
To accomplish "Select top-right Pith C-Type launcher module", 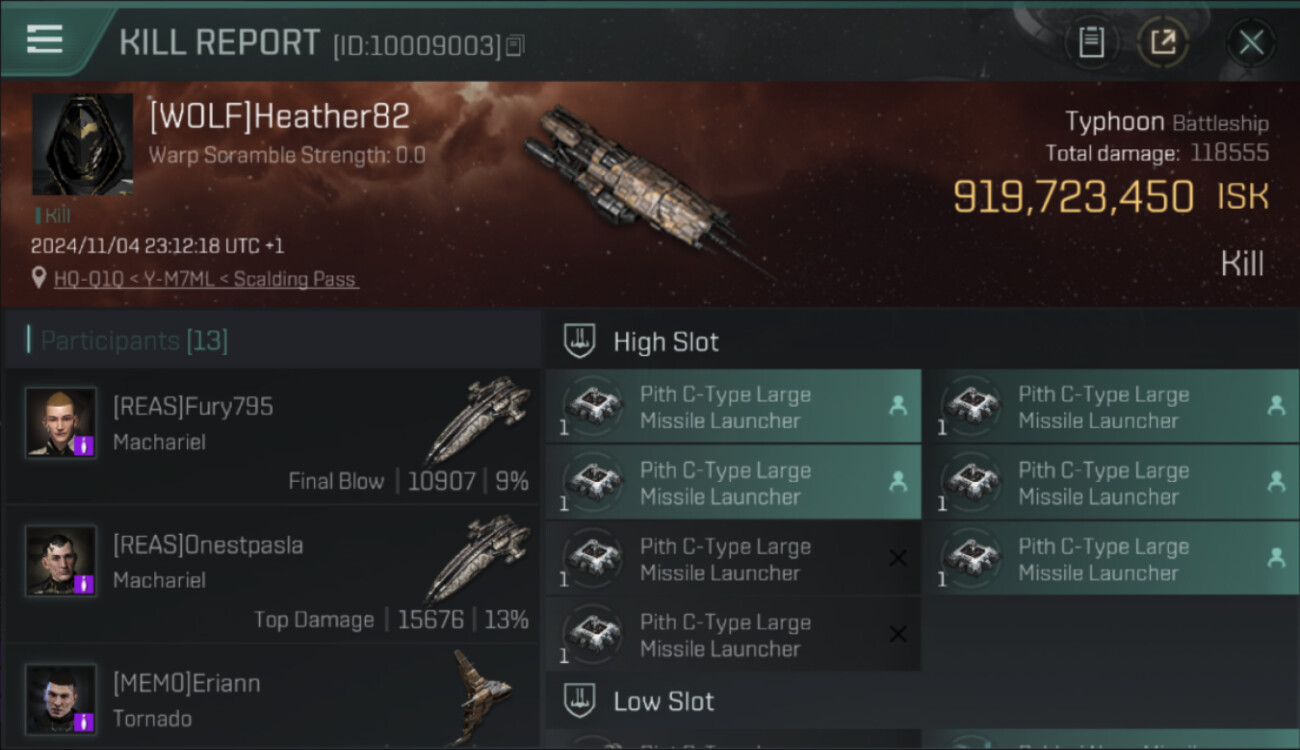I will (1111, 407).
